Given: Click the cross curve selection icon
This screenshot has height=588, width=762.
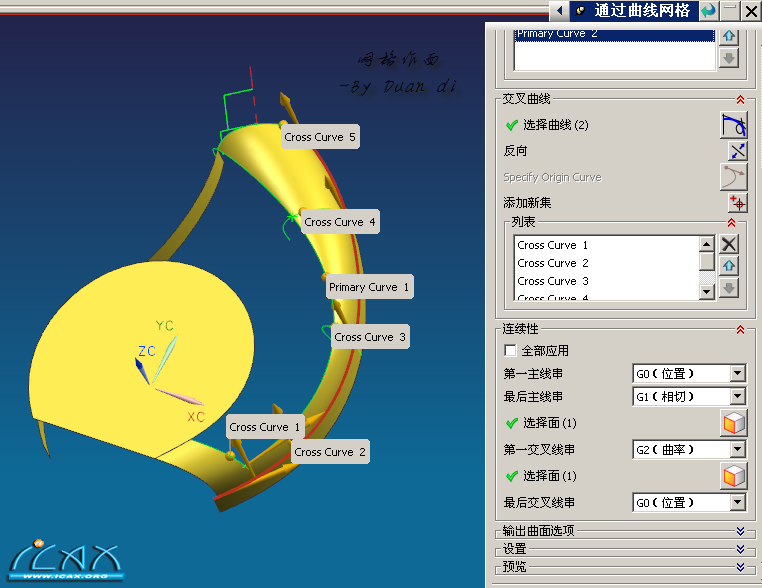Looking at the screenshot, I should tap(733, 125).
